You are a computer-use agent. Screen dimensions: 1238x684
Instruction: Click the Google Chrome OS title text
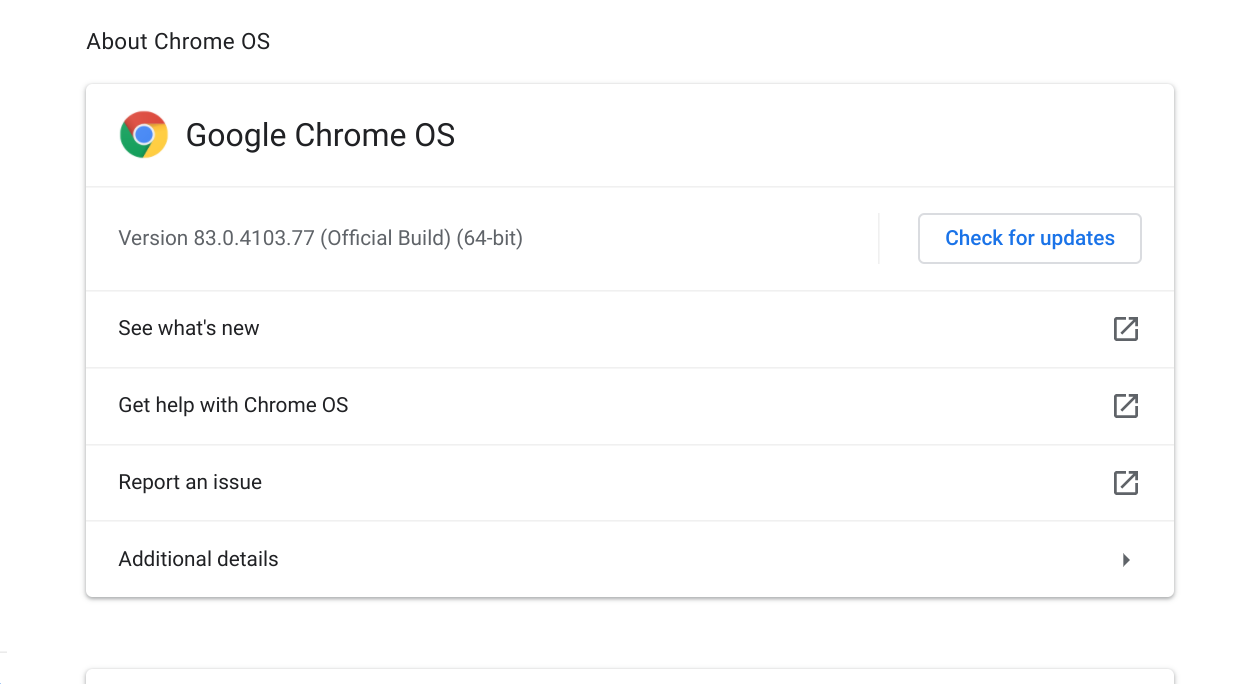point(321,135)
